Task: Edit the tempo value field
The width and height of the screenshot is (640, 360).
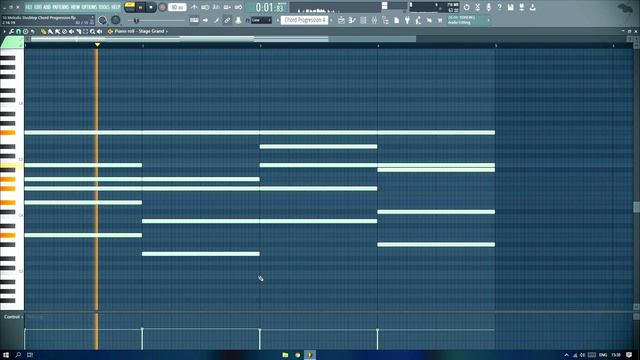Action: coord(177,7)
